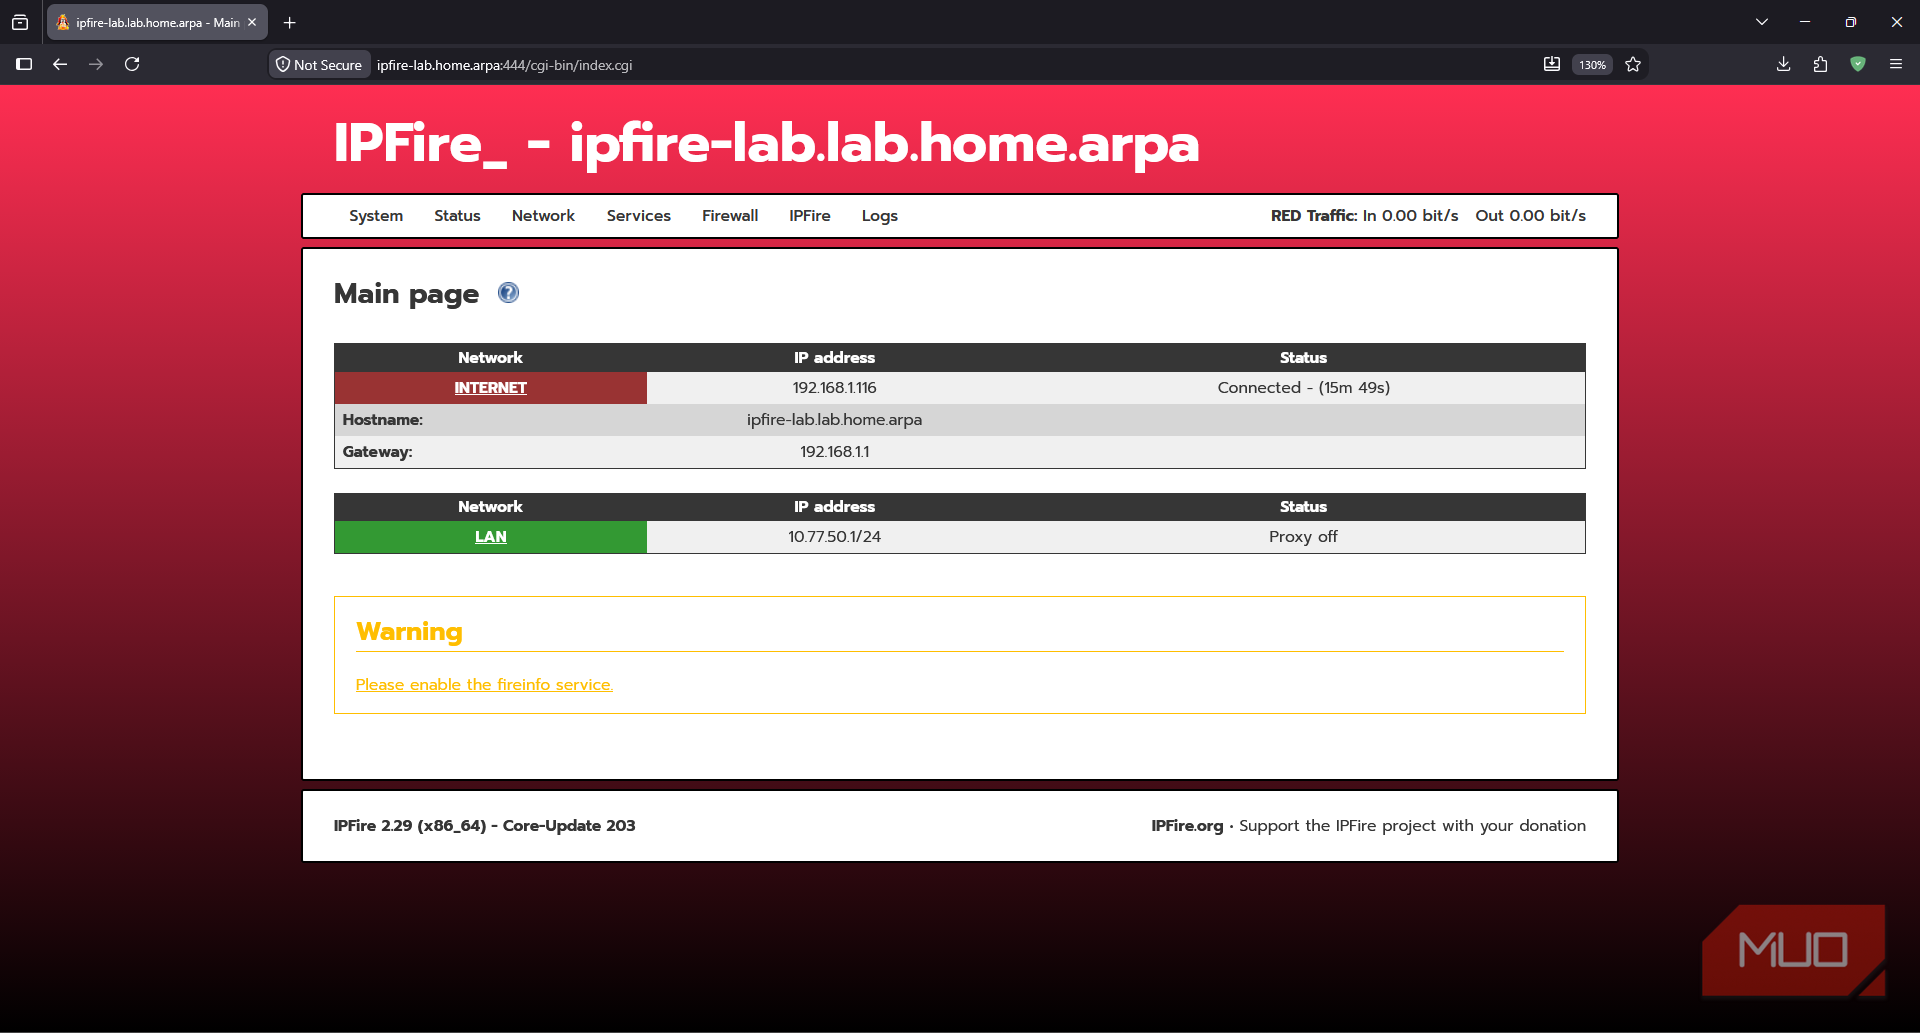Screen dimensions: 1920x1033
Task: Open the extensions puzzle icon
Action: click(1820, 64)
